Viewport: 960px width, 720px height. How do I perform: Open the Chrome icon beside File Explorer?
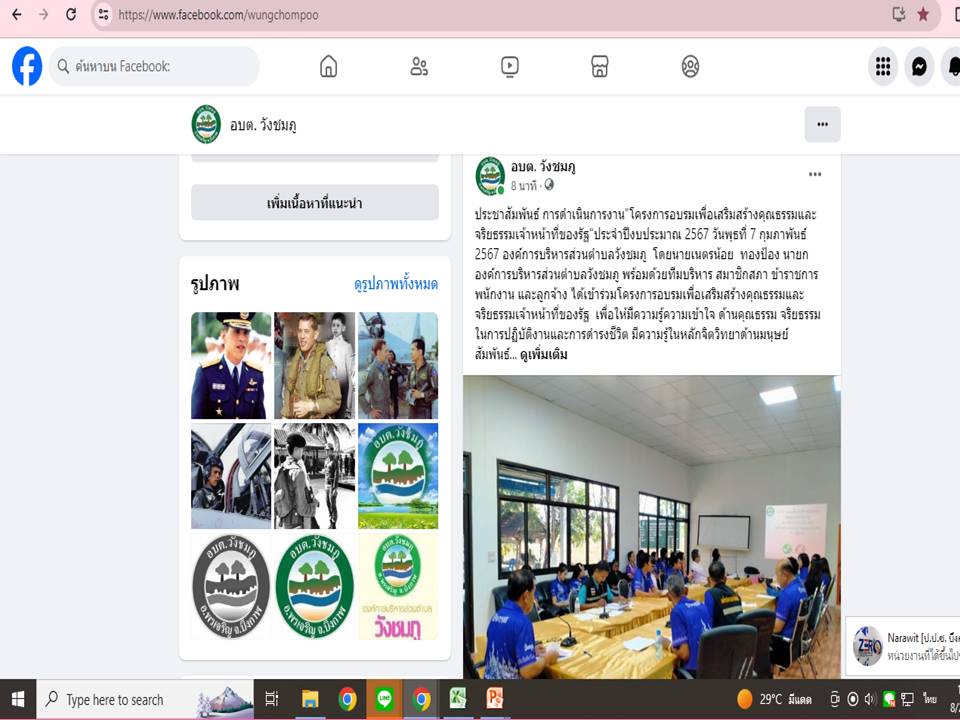(x=347, y=699)
